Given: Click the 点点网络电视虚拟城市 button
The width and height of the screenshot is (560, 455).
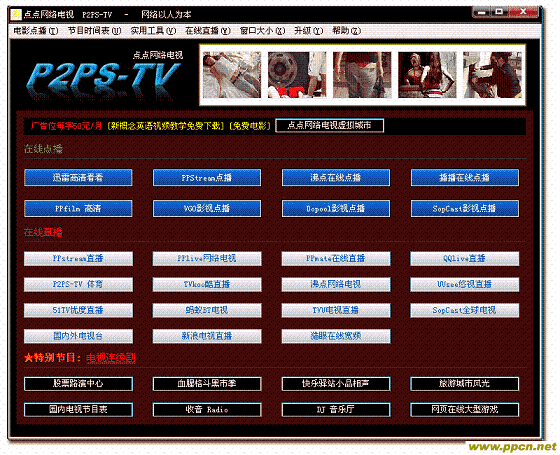Looking at the screenshot, I should point(329,126).
